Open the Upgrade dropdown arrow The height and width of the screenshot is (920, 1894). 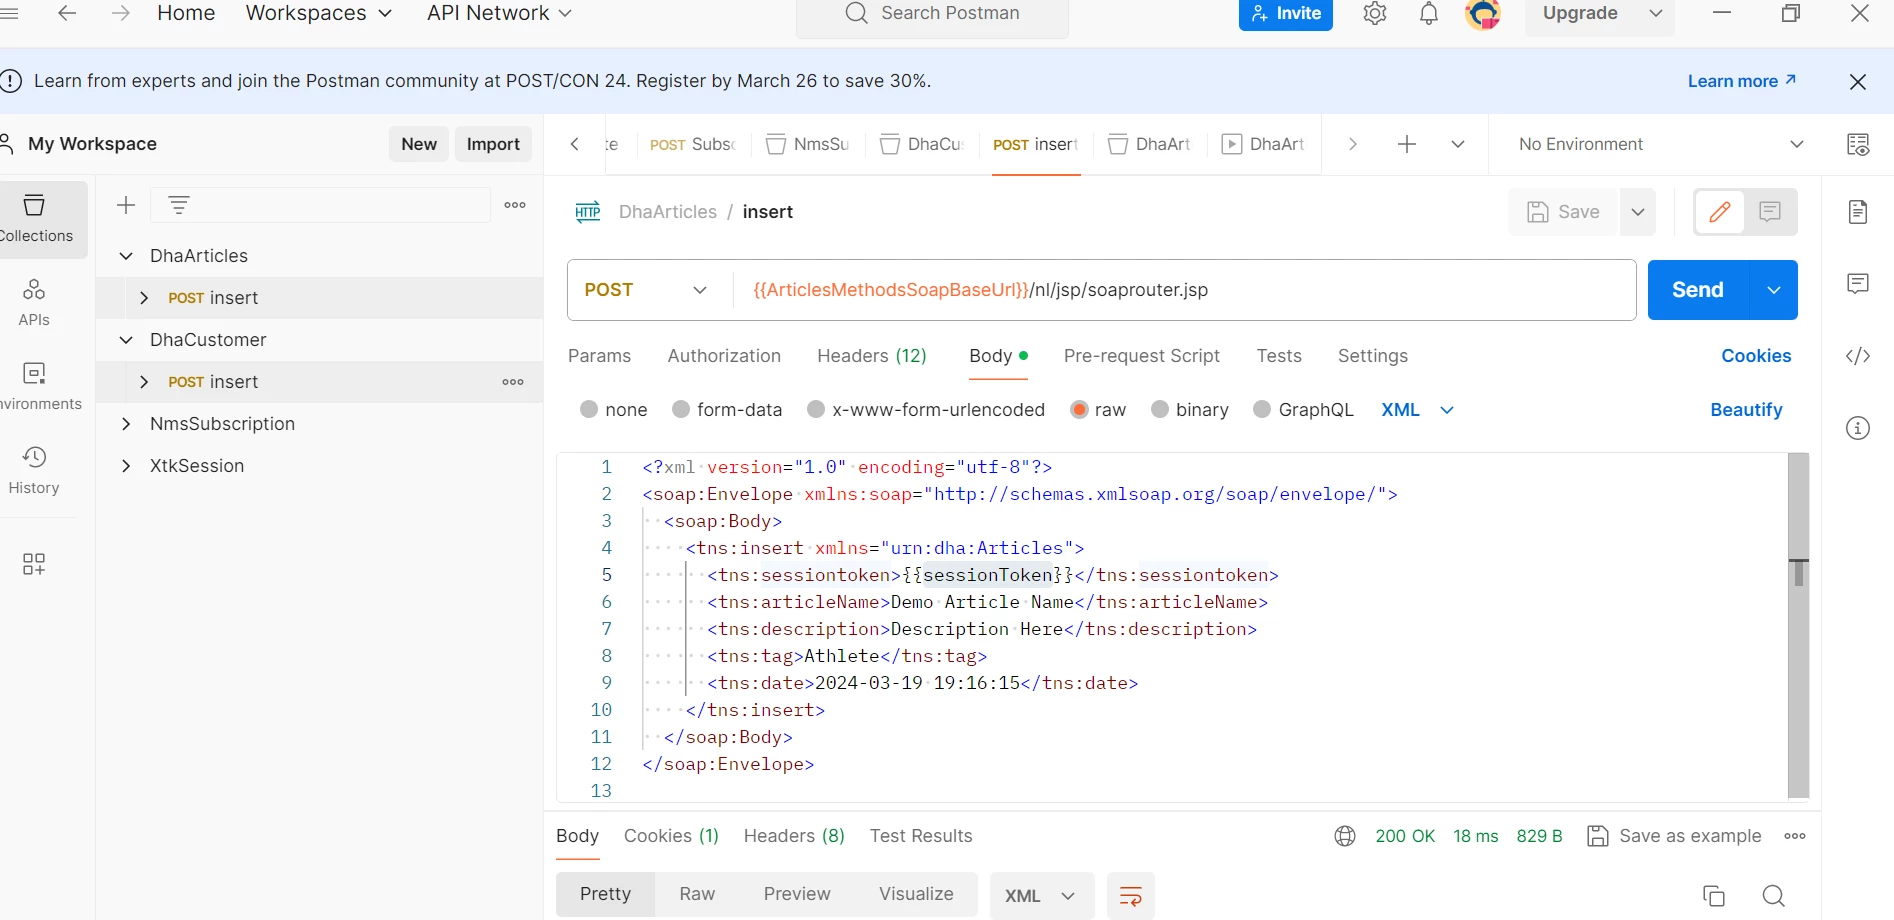point(1656,13)
